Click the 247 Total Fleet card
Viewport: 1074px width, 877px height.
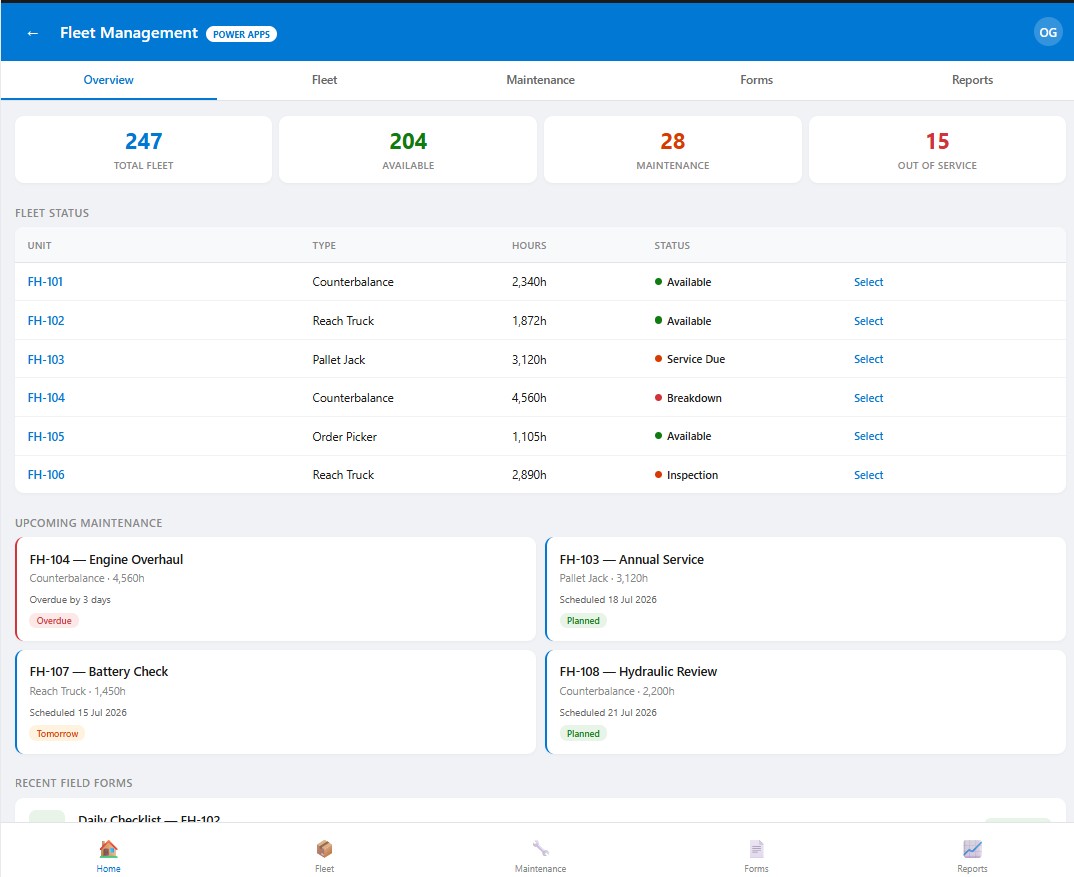point(143,149)
